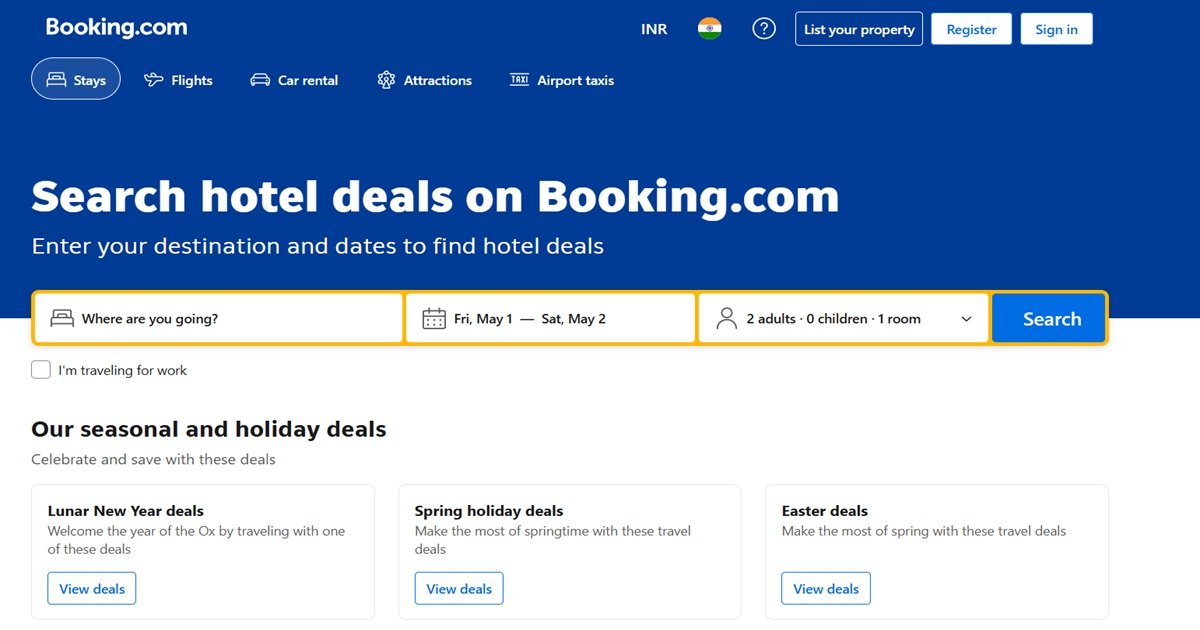Screen dimensions: 1200x630
Task: Switch to the Airport taxis tab
Action: point(562,80)
